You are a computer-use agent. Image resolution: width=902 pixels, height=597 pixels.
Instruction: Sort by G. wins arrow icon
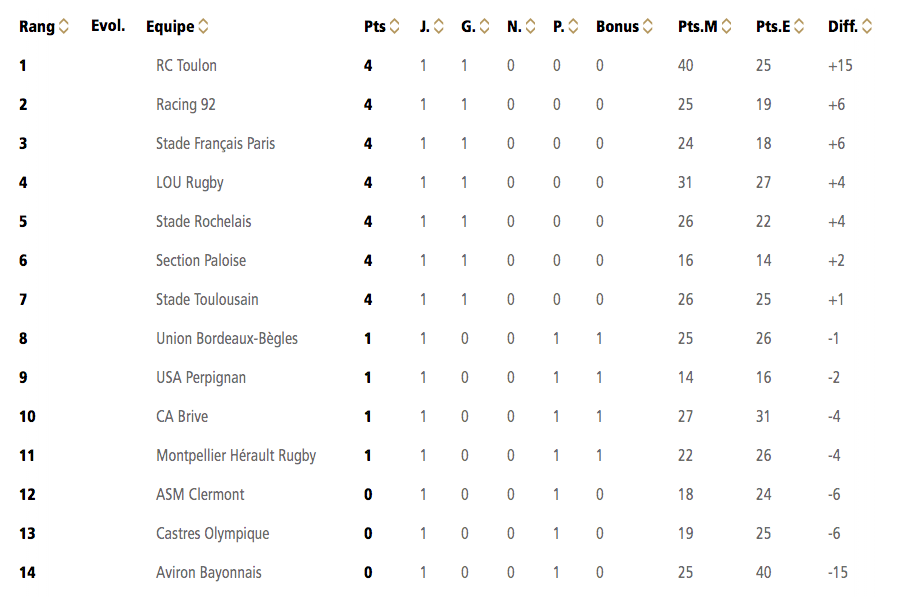point(484,26)
